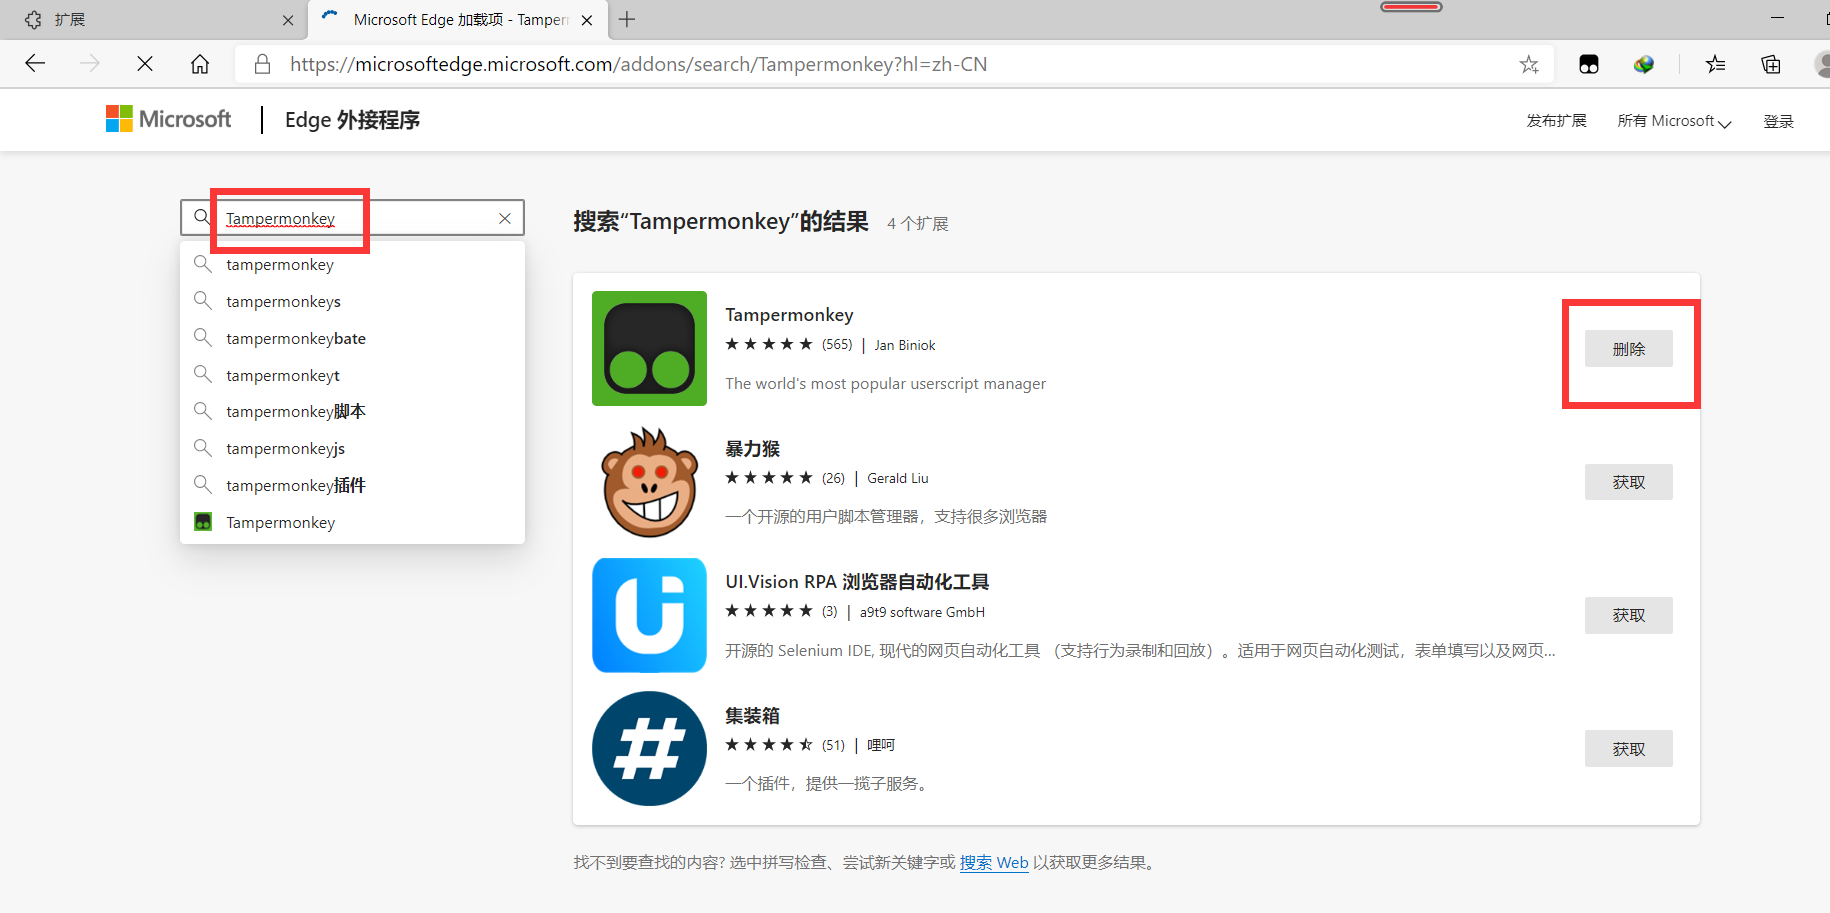
Task: Open Edge 外接程序 home link
Action: [352, 120]
